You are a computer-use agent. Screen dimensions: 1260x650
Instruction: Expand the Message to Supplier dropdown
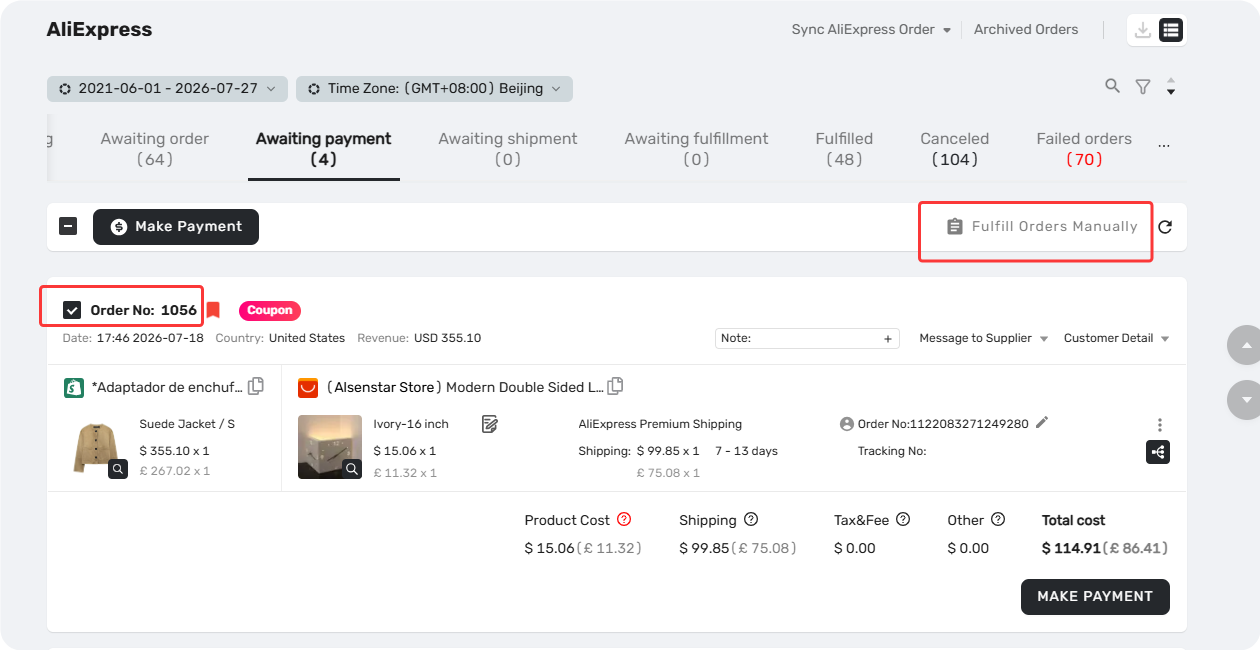tap(984, 338)
